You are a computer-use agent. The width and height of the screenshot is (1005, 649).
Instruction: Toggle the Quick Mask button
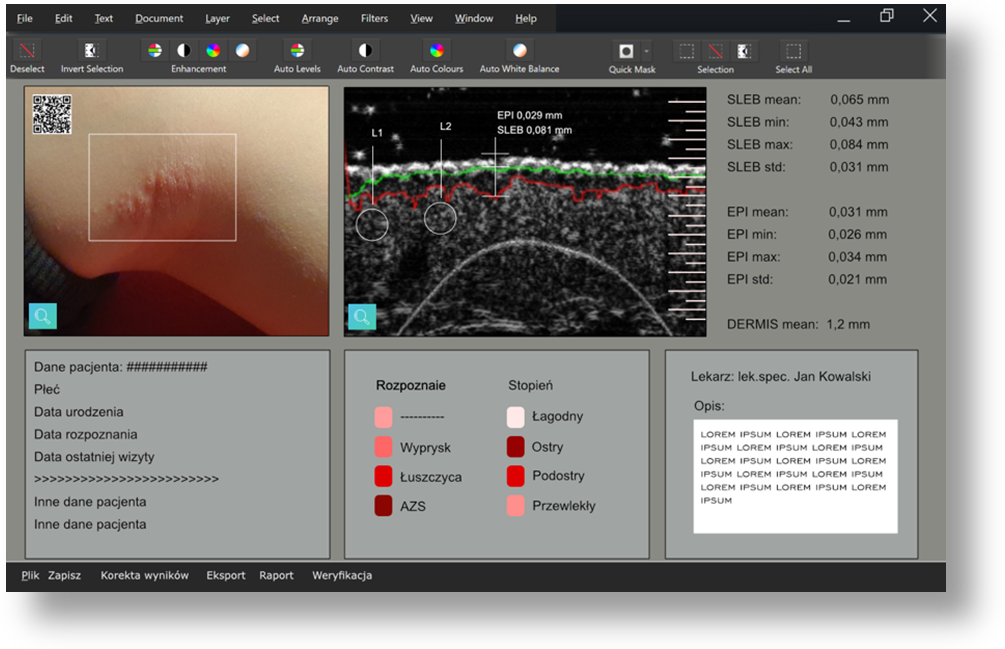626,51
